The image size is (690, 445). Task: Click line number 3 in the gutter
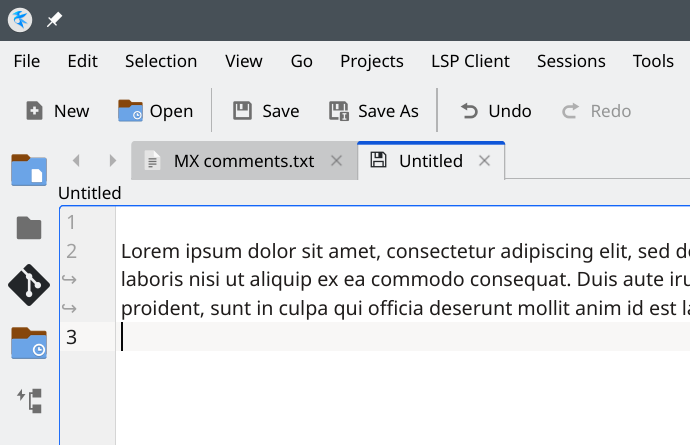coord(72,337)
